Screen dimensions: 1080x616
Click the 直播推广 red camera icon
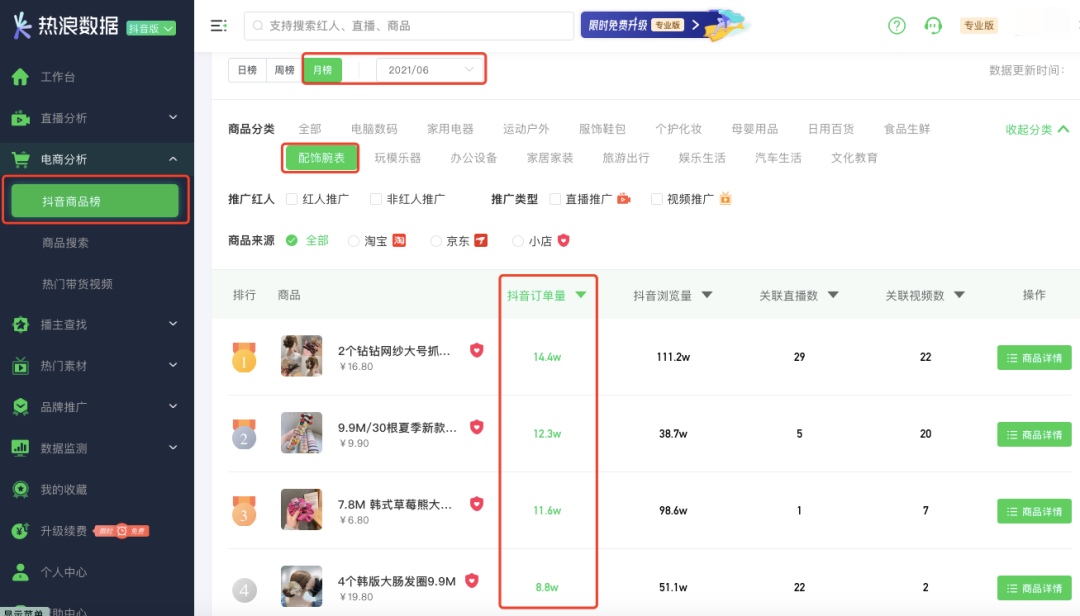click(x=623, y=198)
